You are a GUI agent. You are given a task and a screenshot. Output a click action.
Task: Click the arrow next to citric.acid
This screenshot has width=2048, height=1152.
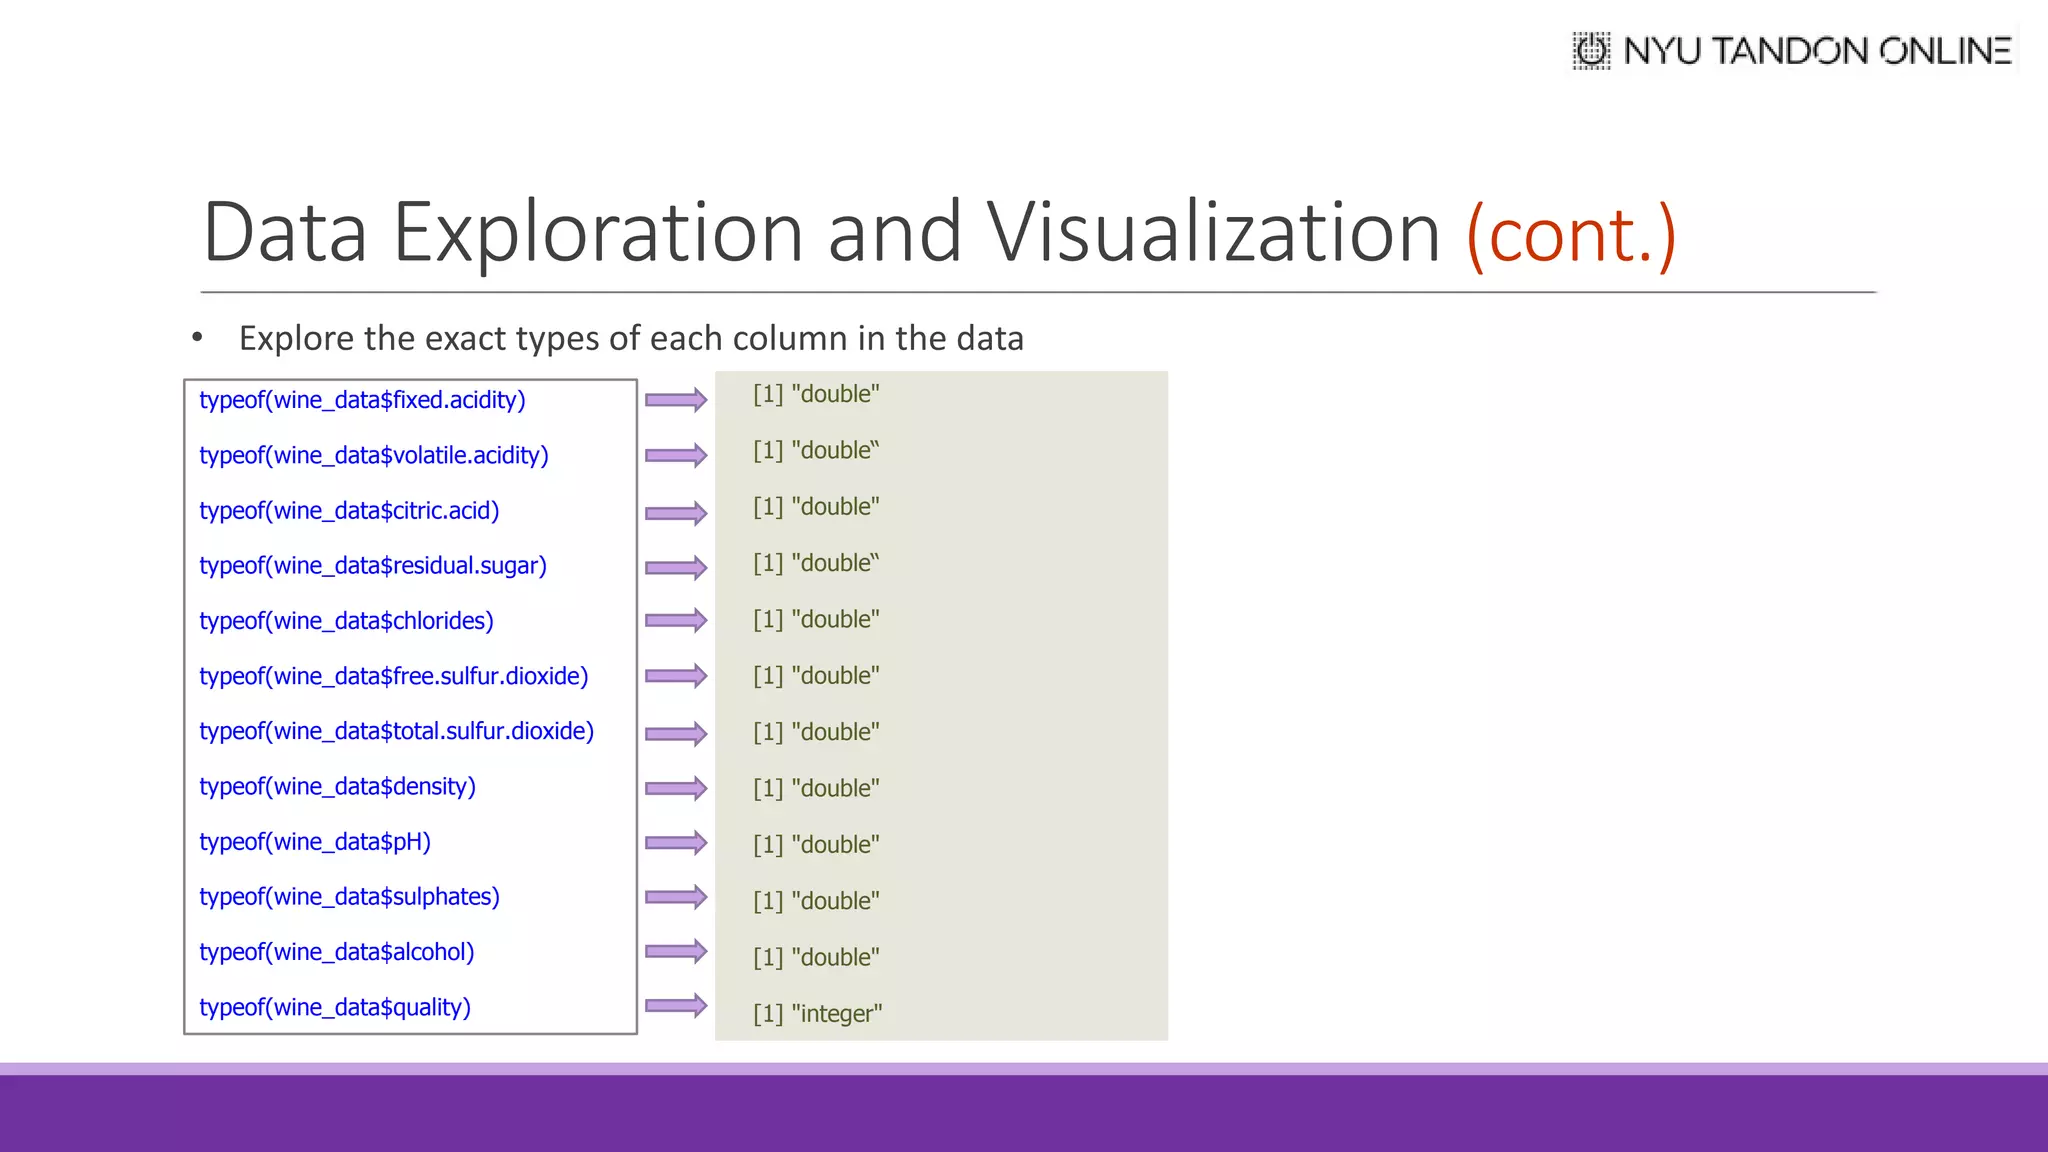(x=676, y=513)
